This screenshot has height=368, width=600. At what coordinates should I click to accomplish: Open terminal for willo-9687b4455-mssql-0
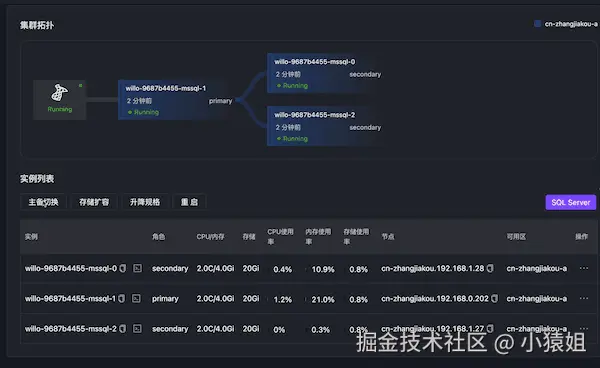click(x=137, y=269)
